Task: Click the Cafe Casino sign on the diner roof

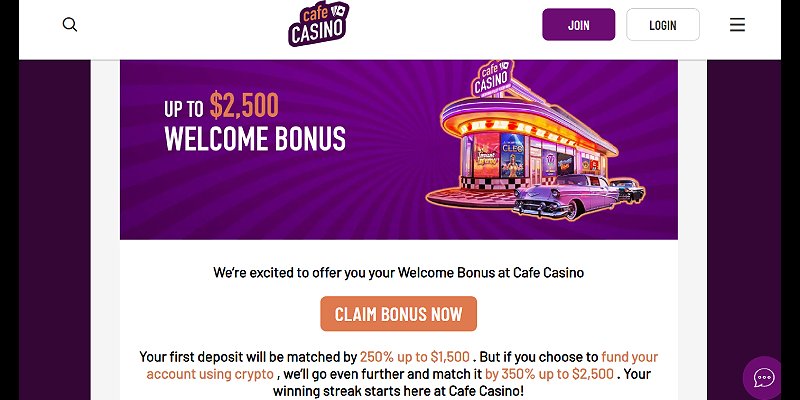Action: tap(489, 82)
